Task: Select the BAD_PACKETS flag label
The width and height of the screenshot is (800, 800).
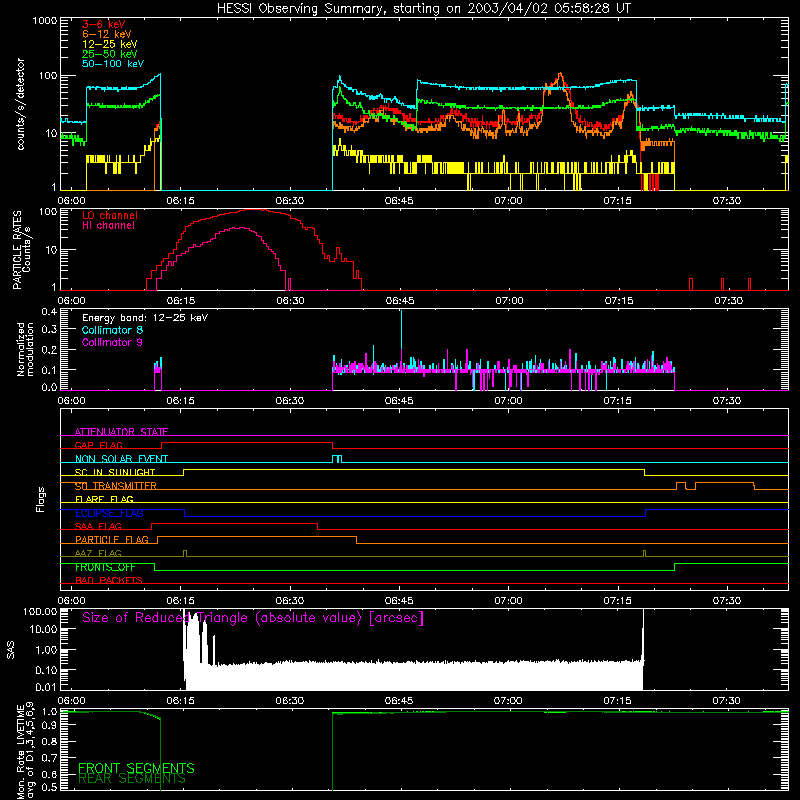Action: pyautogui.click(x=109, y=580)
